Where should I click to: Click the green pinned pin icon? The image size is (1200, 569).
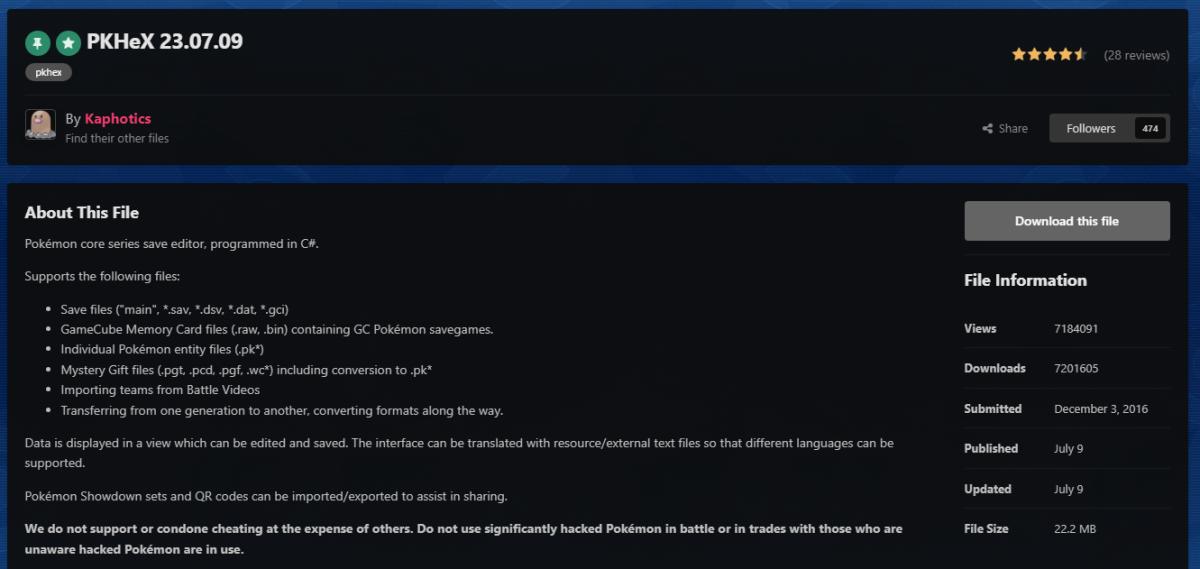tap(37, 43)
